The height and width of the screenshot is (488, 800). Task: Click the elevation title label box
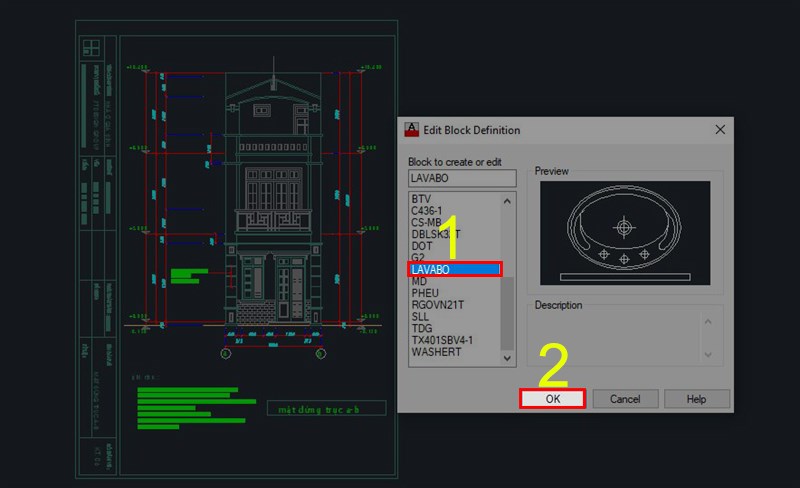[326, 408]
